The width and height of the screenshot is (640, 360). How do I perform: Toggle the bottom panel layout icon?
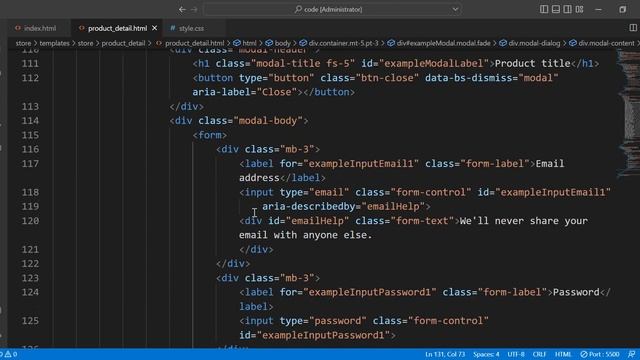(556, 9)
